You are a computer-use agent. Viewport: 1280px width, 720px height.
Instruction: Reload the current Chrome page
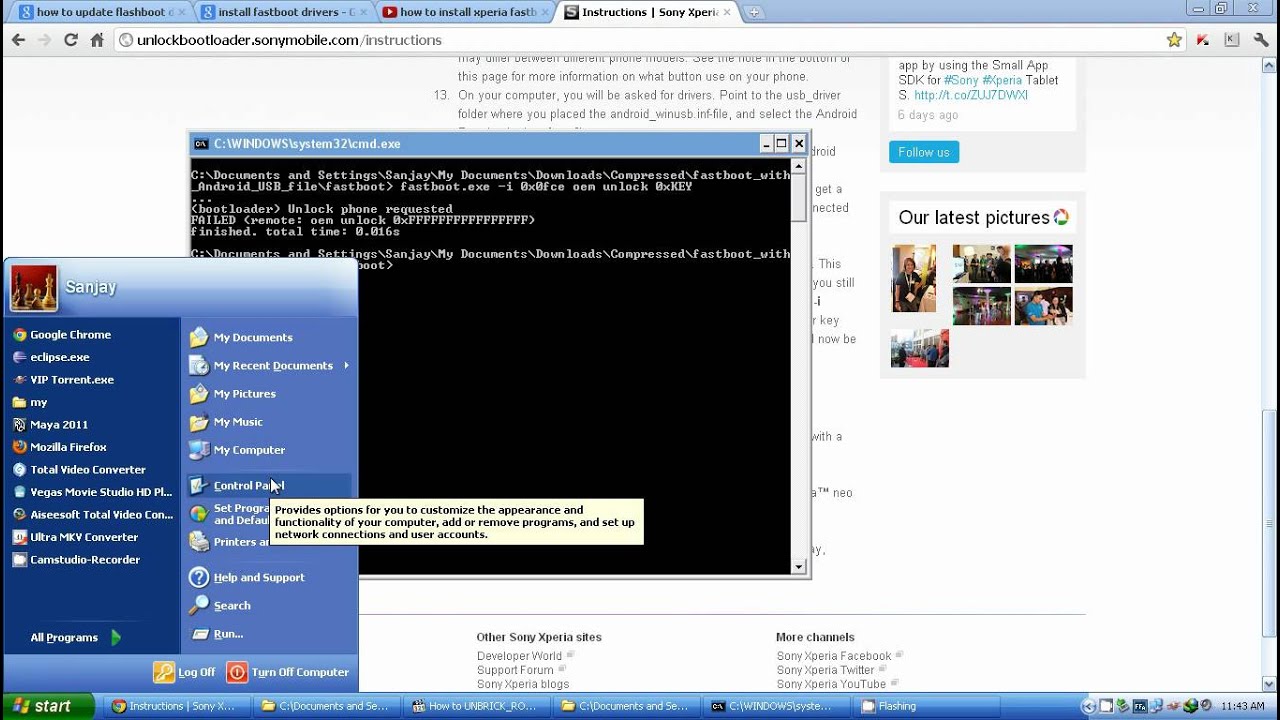pos(70,40)
